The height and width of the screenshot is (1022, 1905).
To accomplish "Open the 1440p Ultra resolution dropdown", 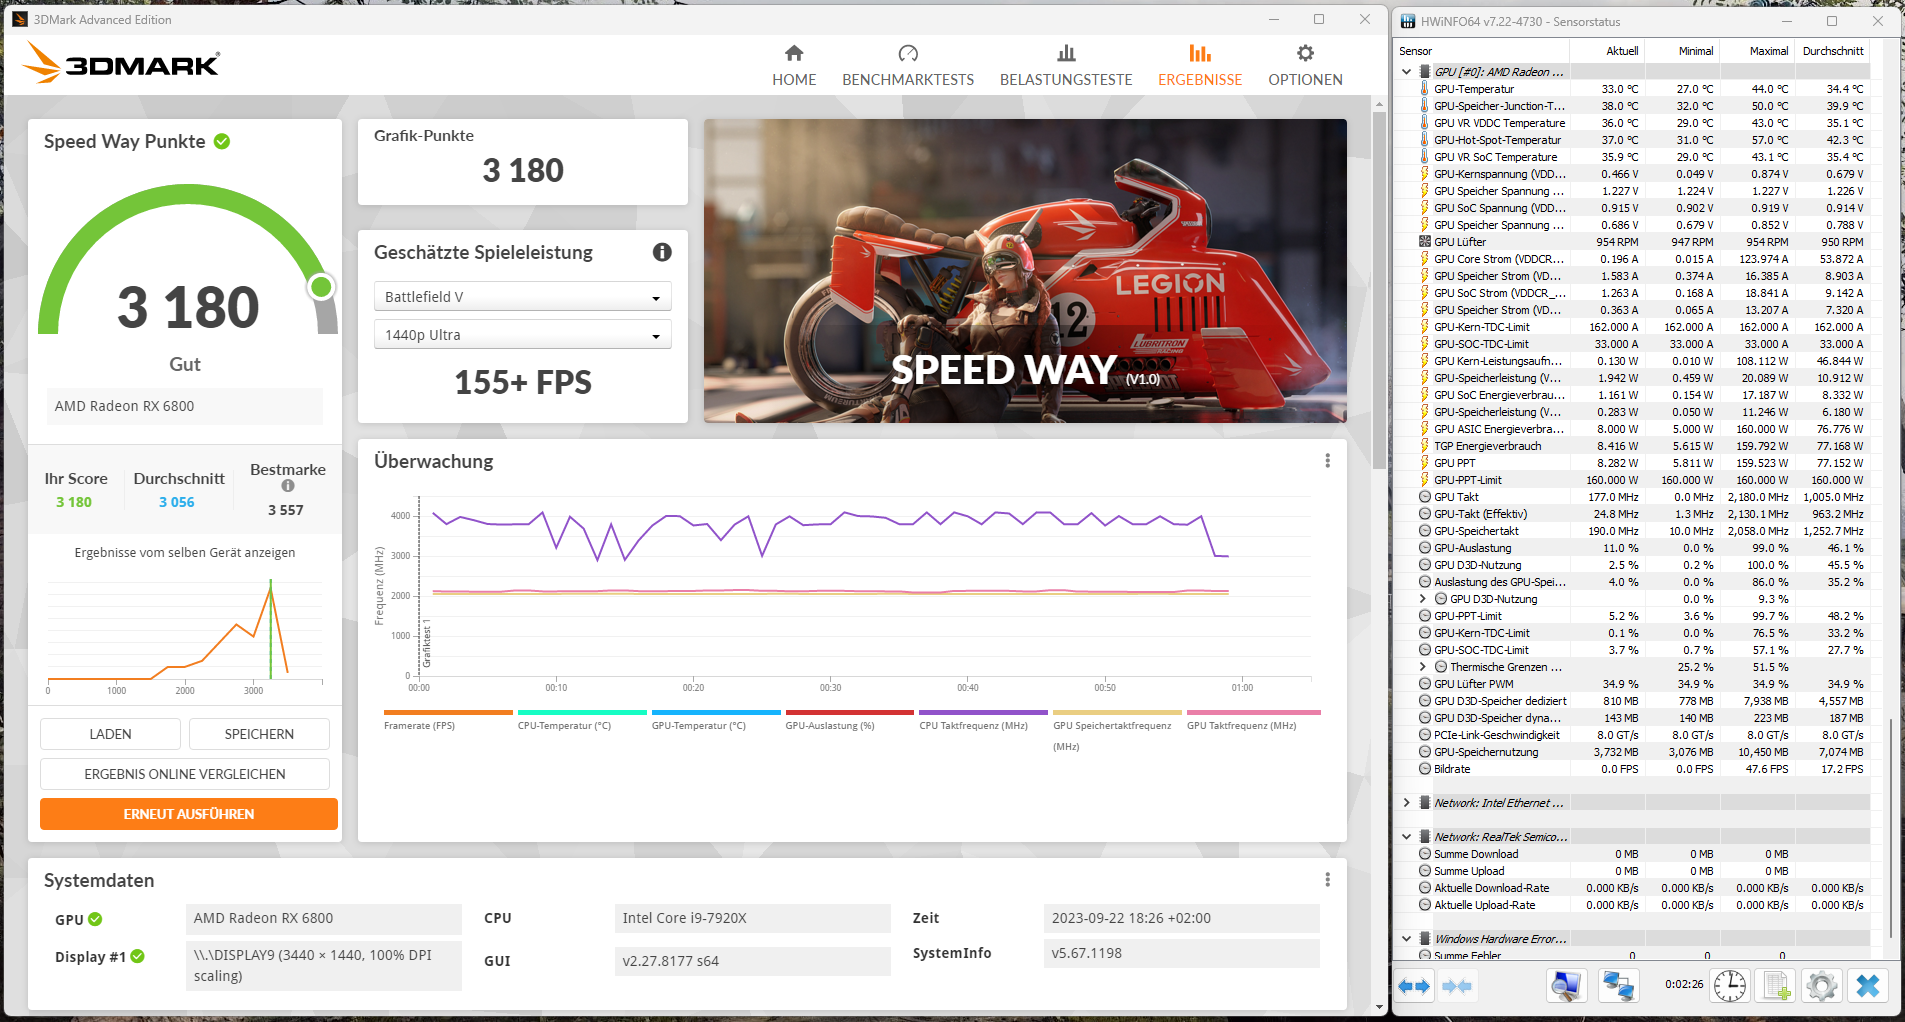I will (523, 335).
